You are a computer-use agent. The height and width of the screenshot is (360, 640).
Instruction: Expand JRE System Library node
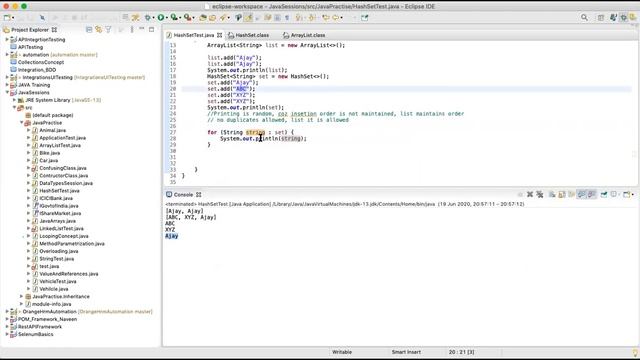click(14, 100)
